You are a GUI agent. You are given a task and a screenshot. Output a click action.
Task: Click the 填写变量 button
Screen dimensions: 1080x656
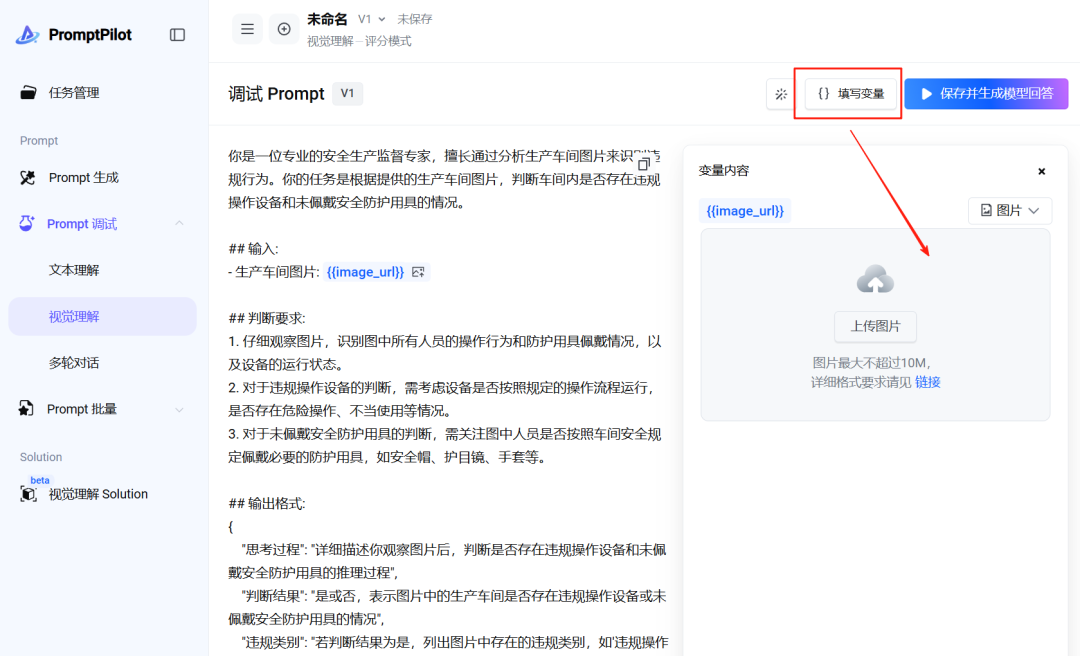click(851, 94)
